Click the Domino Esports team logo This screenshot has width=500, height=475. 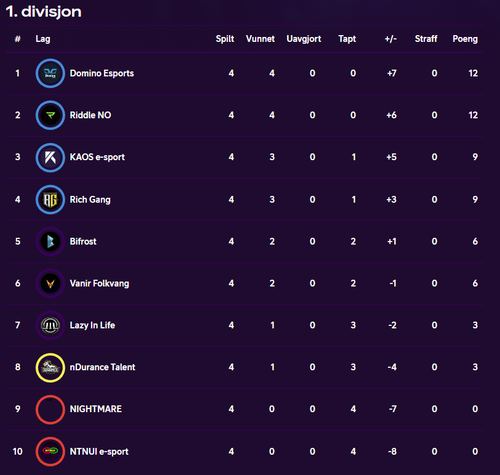(50, 73)
